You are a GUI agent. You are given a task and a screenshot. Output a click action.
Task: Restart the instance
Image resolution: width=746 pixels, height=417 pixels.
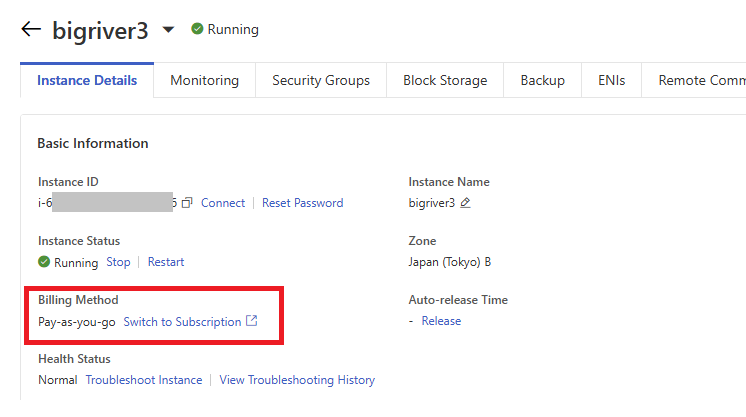pyautogui.click(x=166, y=262)
